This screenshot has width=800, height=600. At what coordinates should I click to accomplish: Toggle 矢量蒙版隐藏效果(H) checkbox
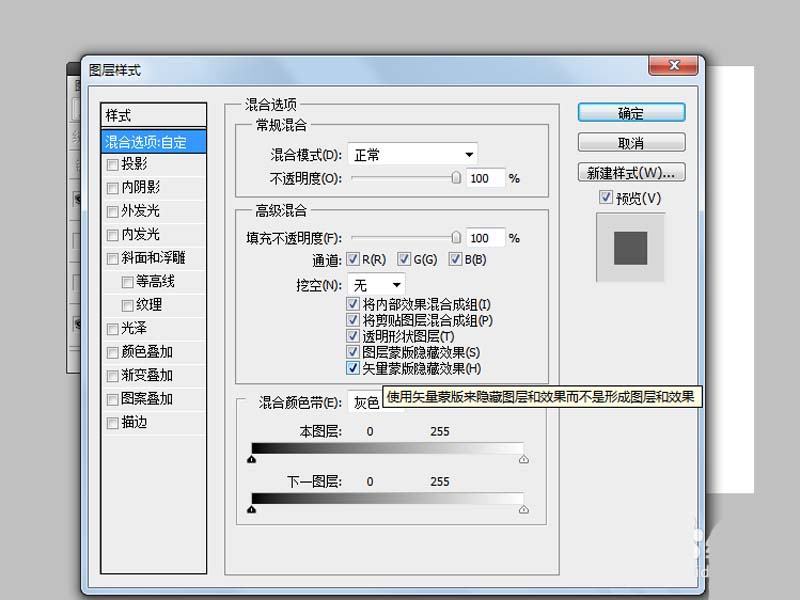pyautogui.click(x=353, y=368)
